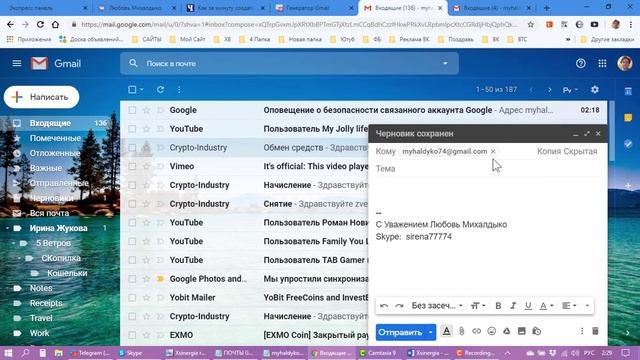Open Send button options arrow

point(431,332)
